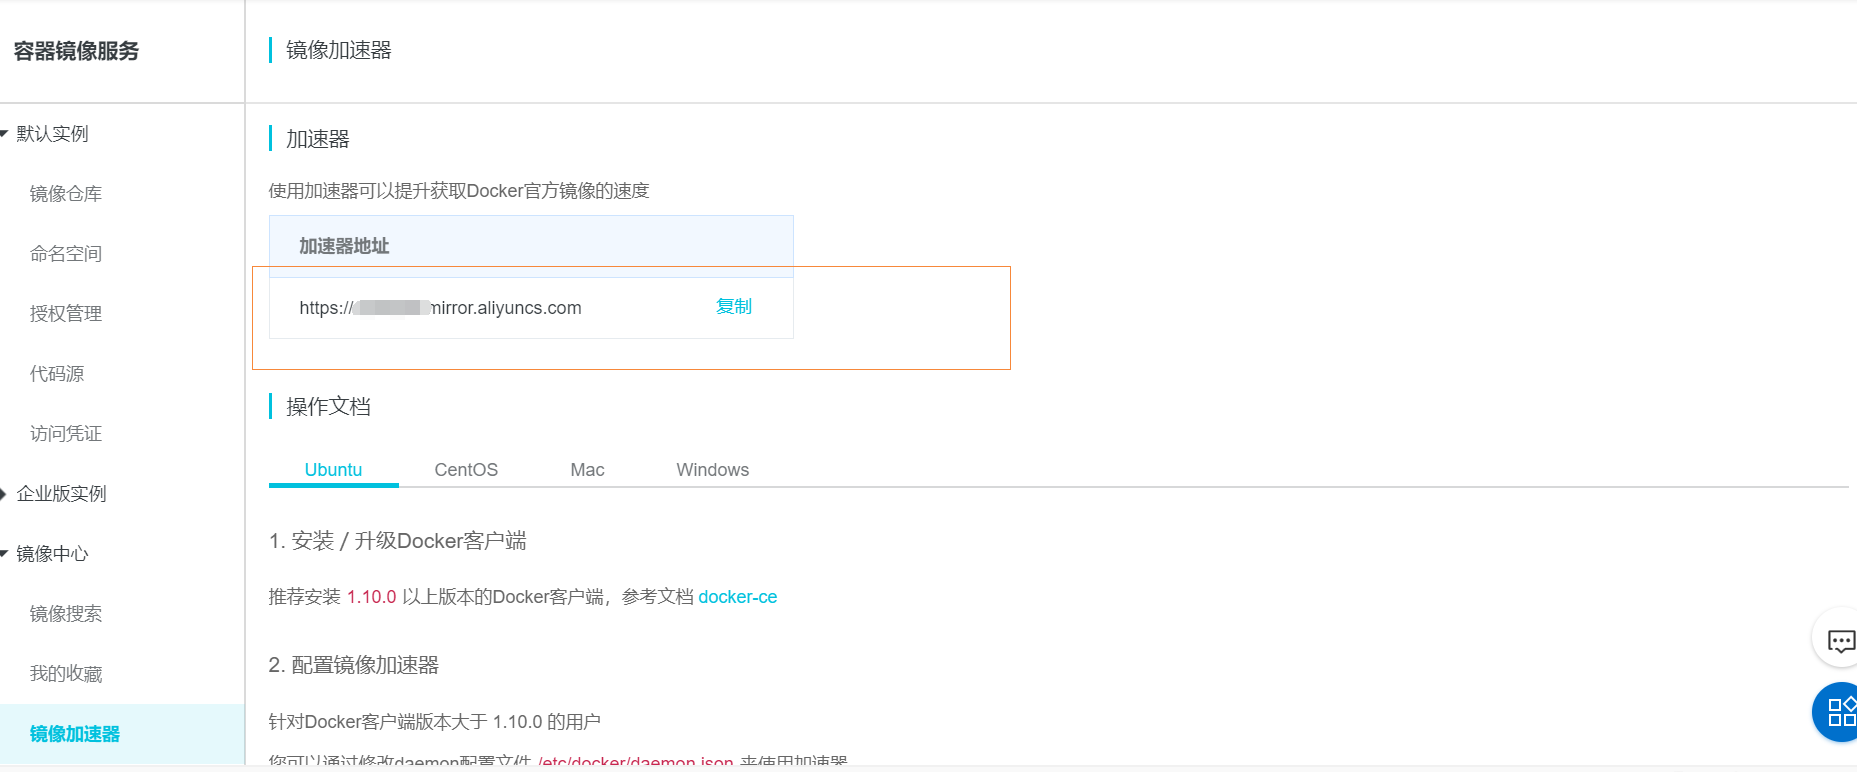
Task: Click the 2. 配置镜像加速器 heading
Action: point(354,665)
